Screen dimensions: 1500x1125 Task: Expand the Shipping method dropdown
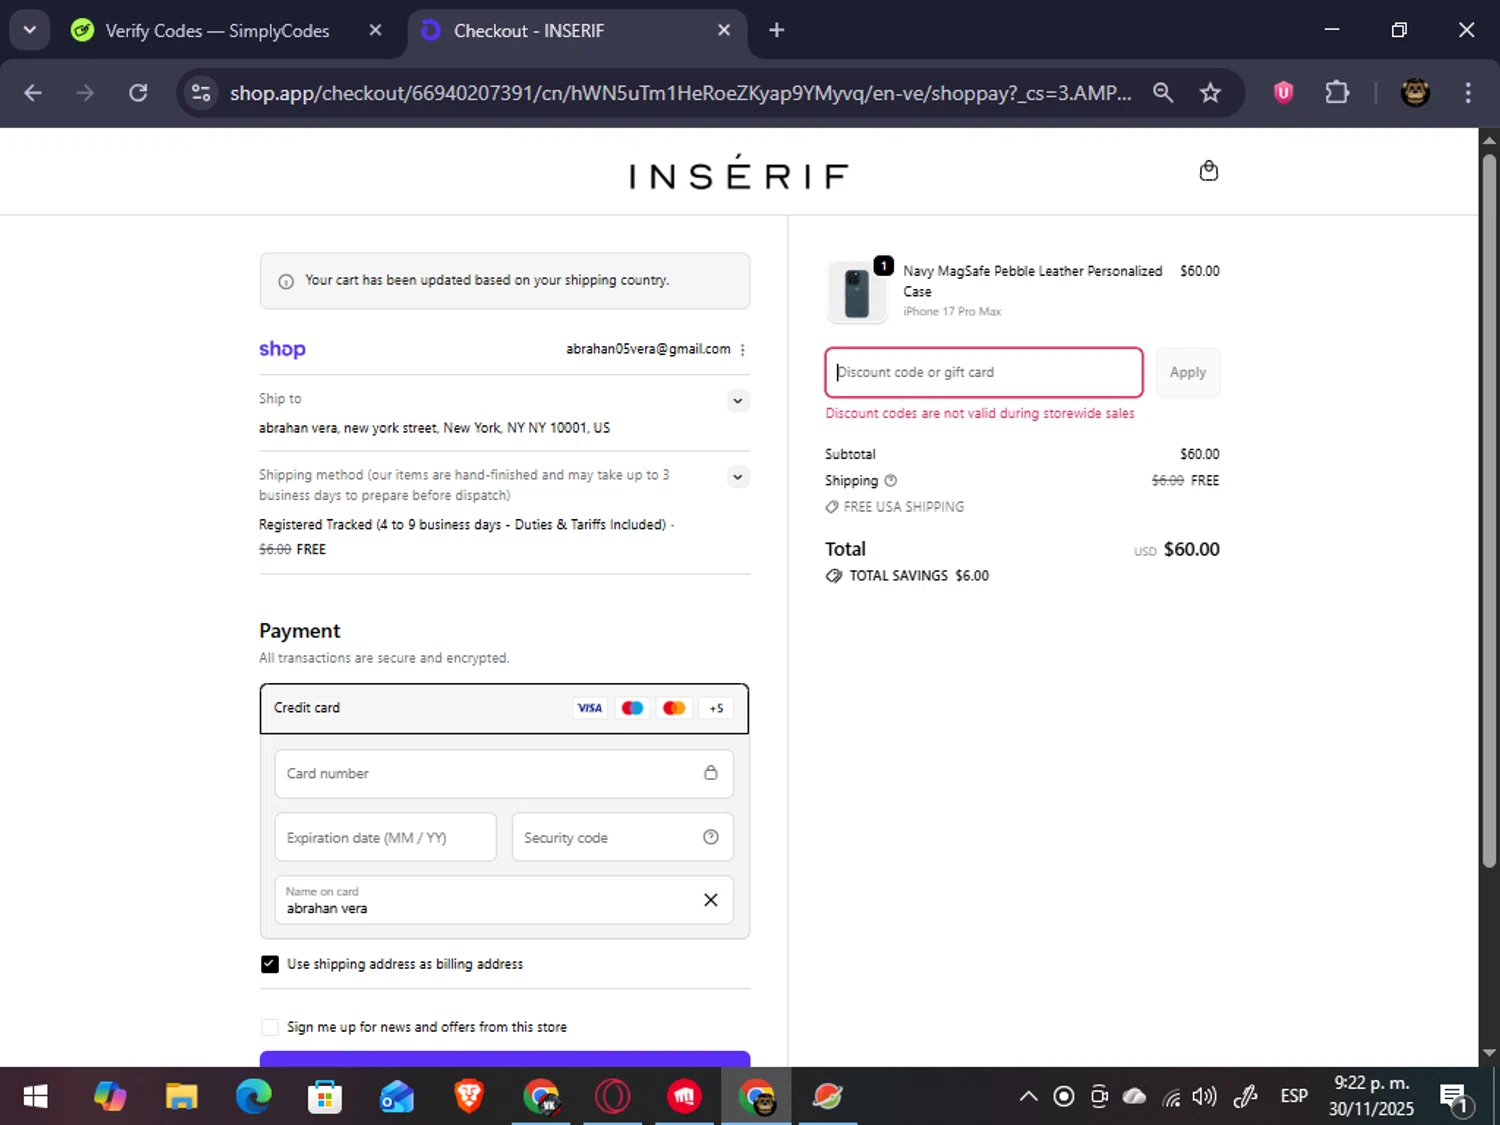pos(737,477)
